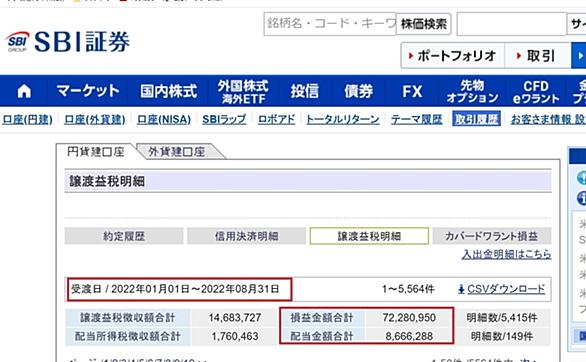Screen dimensions: 586x362
Task: Follow the 入出金明細はこちら link
Action: (x=506, y=254)
